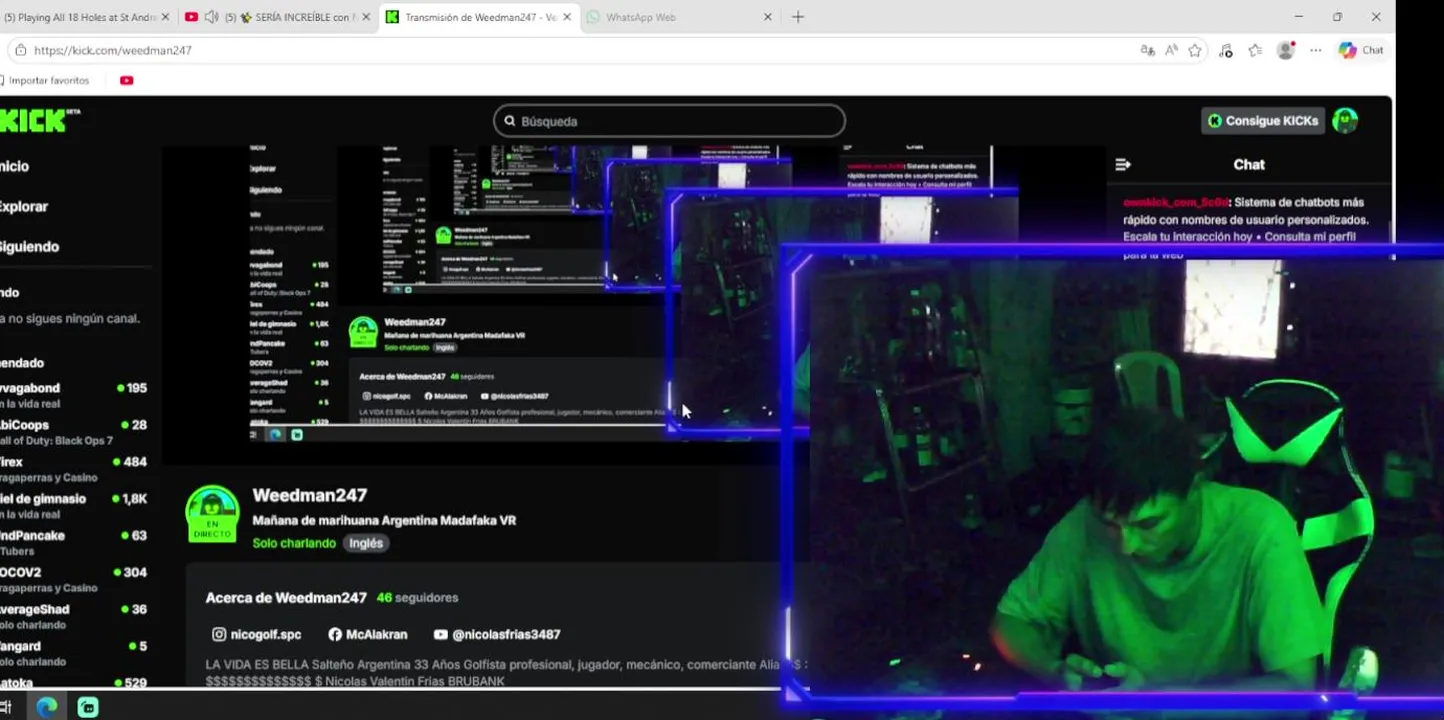Close the SERÍA INCREÍBLE tab
This screenshot has height=720, width=1444.
[x=367, y=17]
